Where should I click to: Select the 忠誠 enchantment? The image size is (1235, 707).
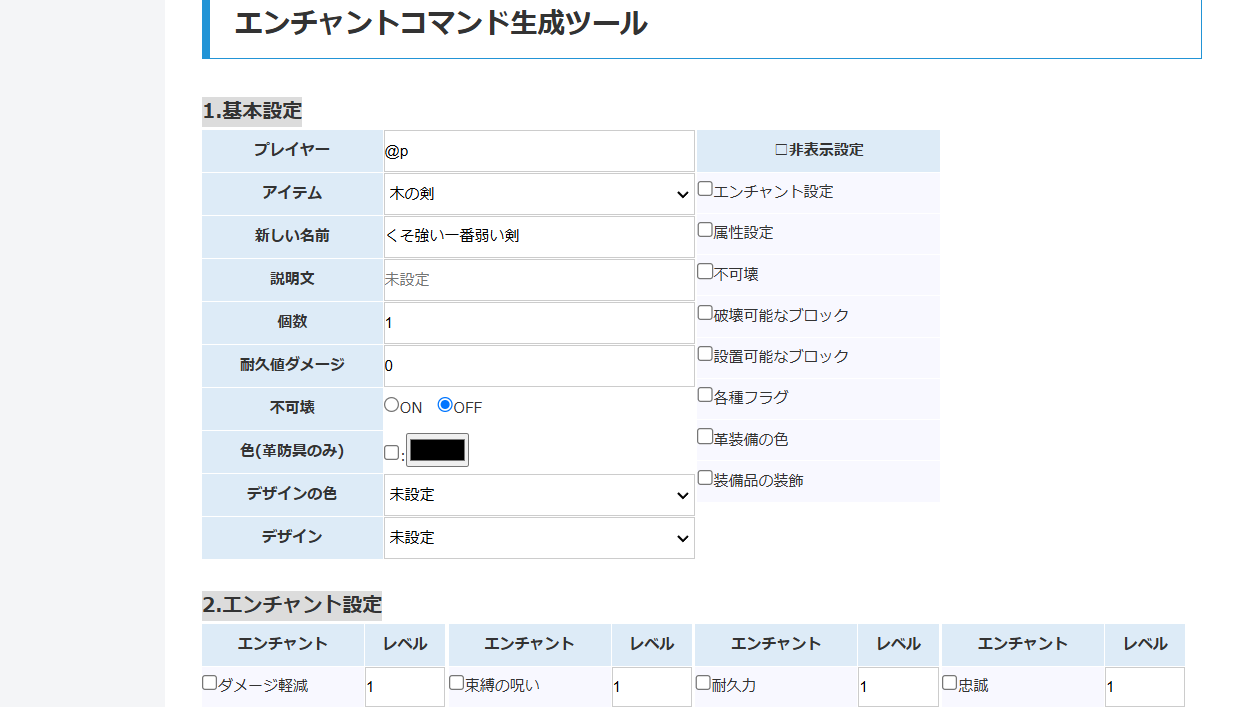point(948,681)
